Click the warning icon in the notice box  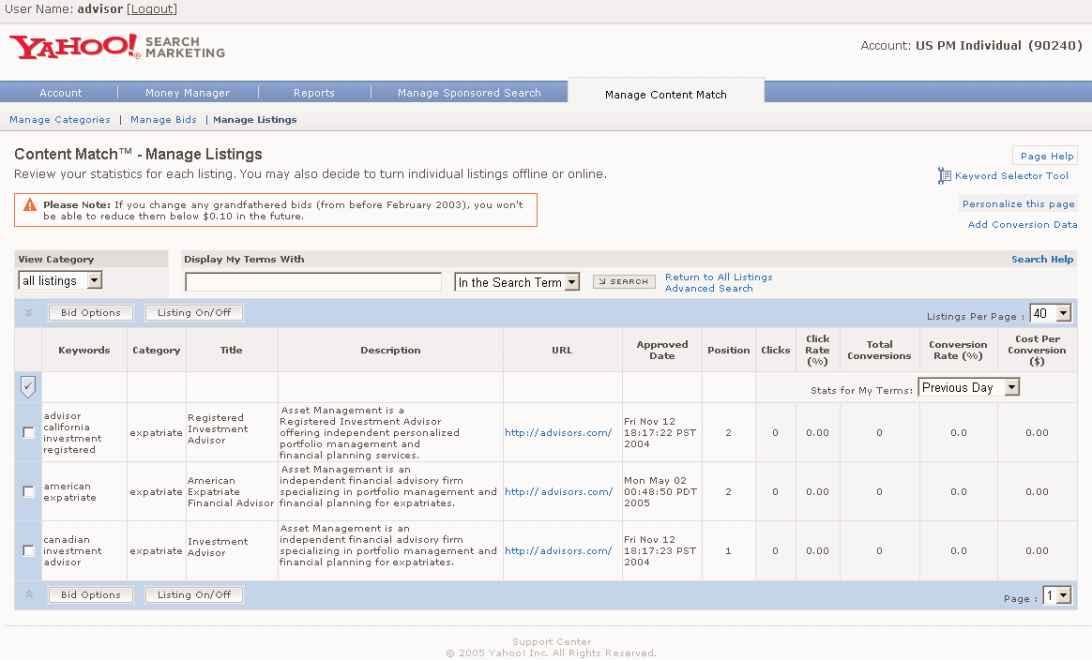30,204
